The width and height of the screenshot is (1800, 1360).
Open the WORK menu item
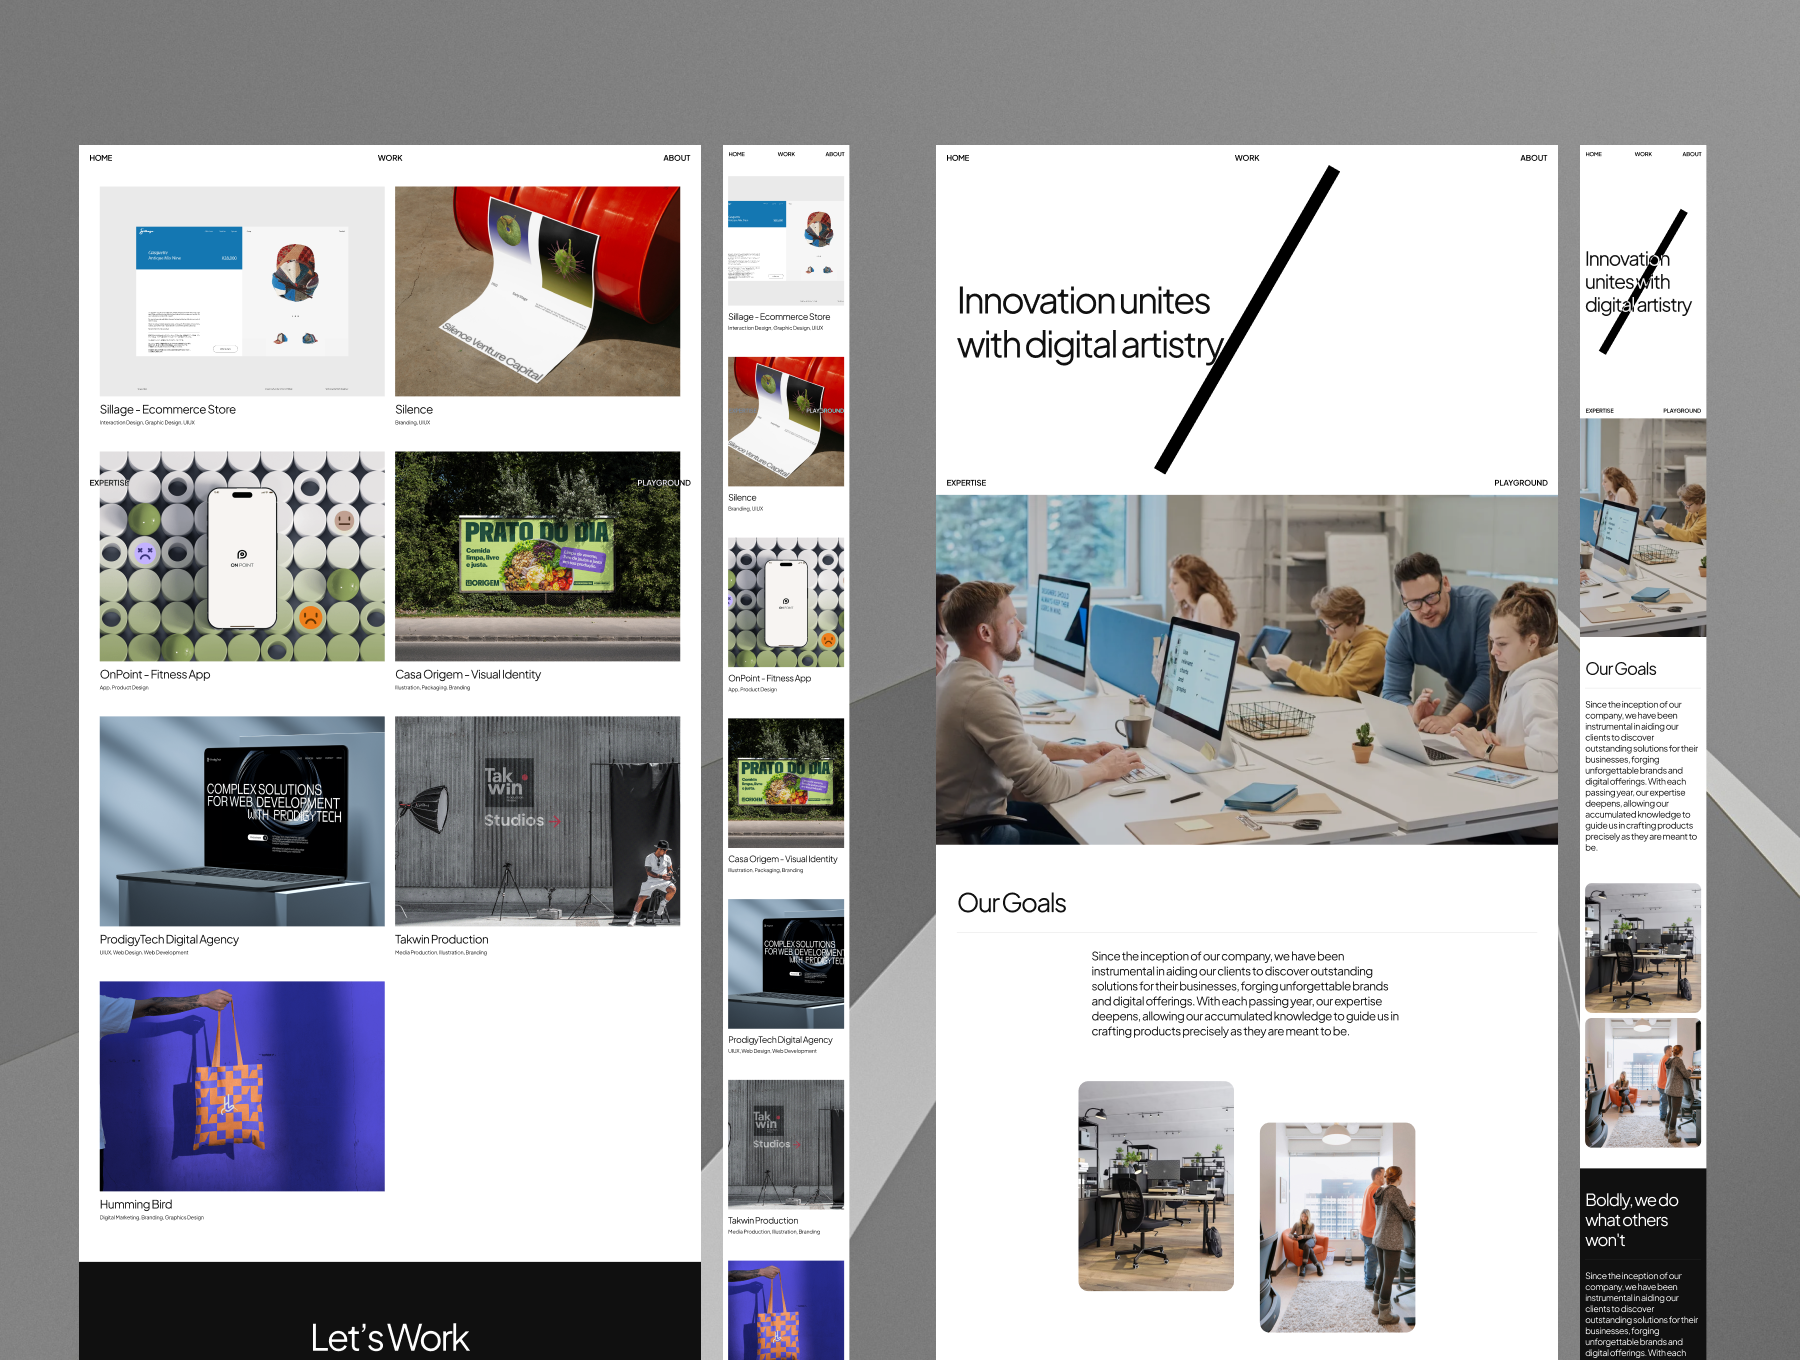click(390, 157)
